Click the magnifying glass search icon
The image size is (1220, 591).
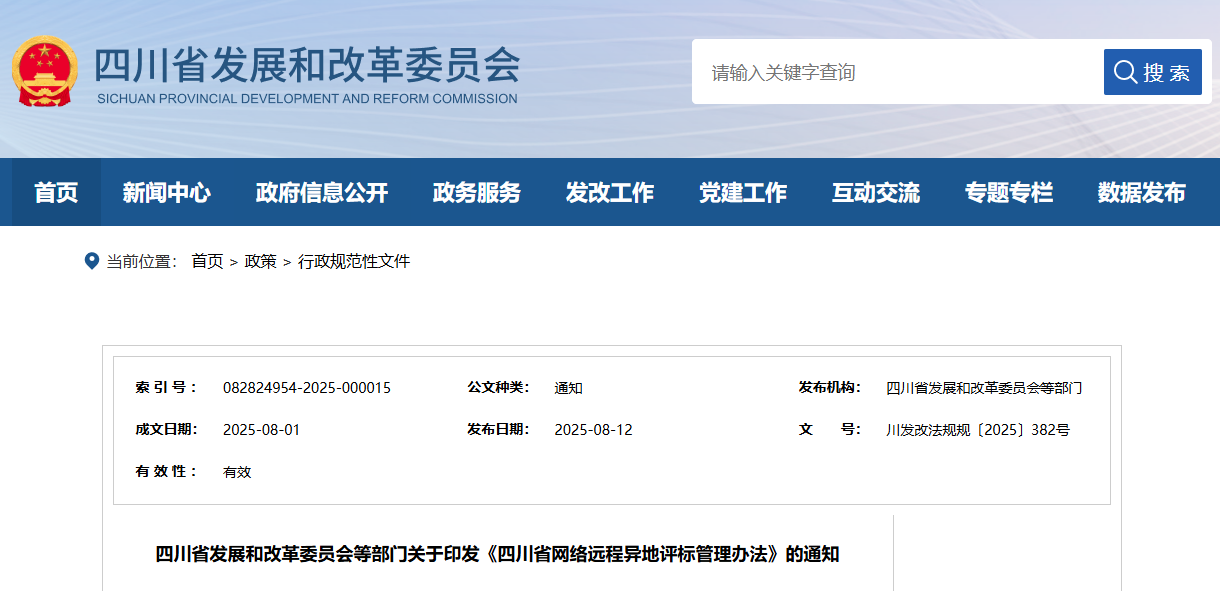click(1125, 71)
